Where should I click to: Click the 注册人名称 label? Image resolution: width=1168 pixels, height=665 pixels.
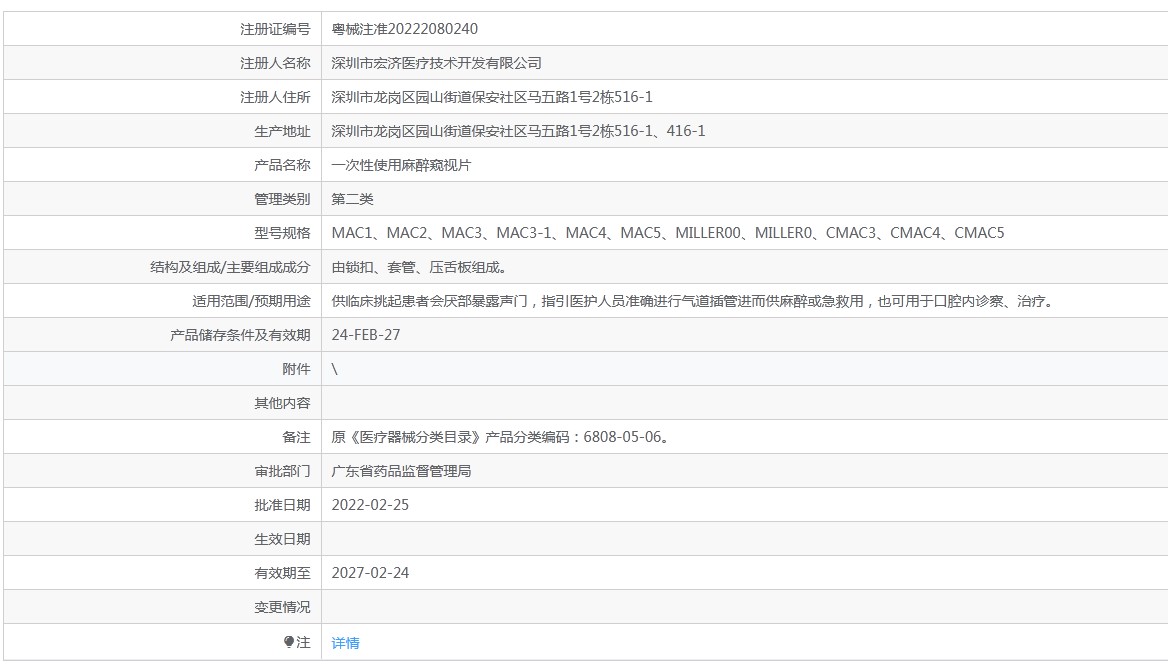click(x=275, y=63)
